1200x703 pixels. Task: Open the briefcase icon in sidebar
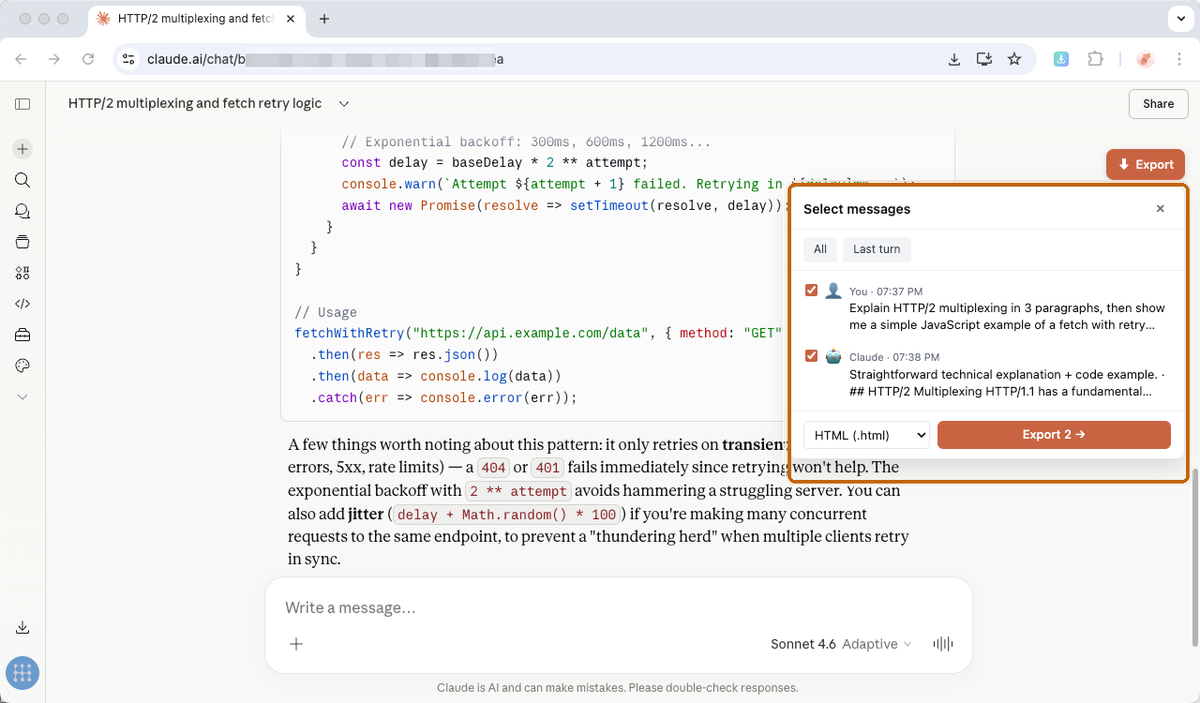[22, 335]
